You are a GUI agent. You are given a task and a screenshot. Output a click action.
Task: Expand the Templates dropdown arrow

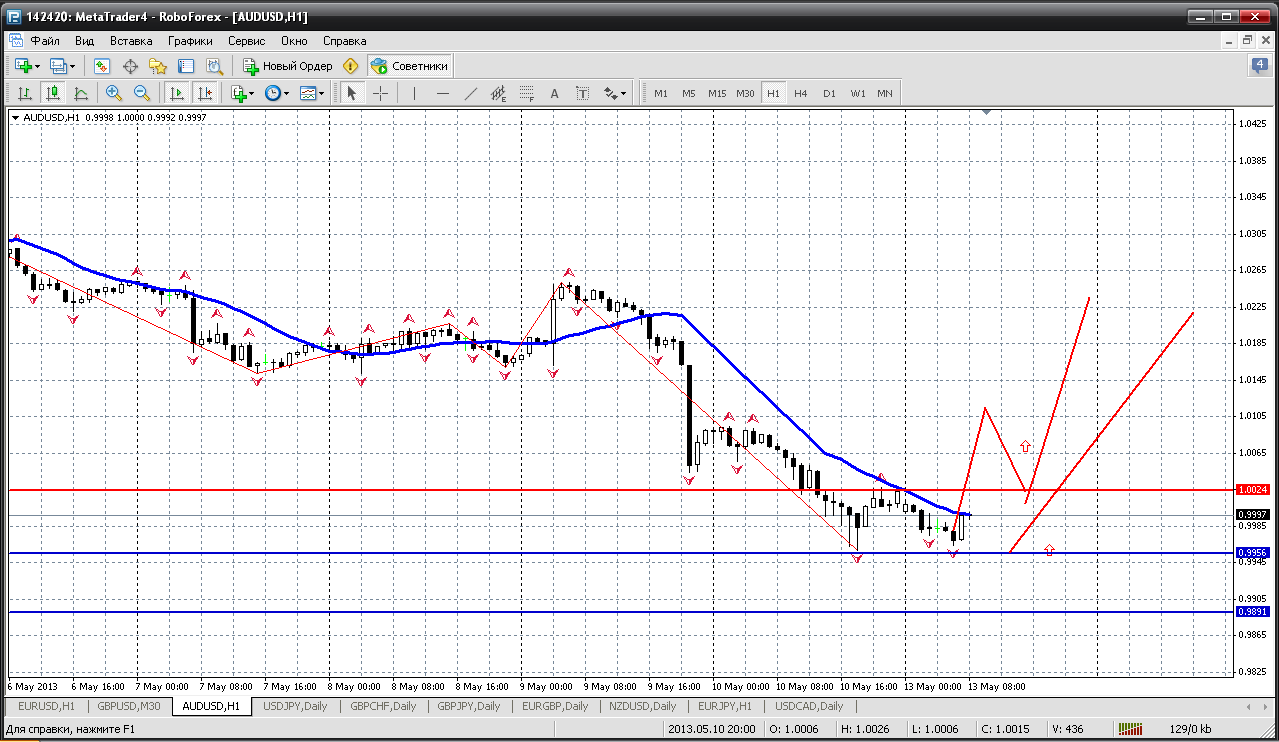coord(322,93)
